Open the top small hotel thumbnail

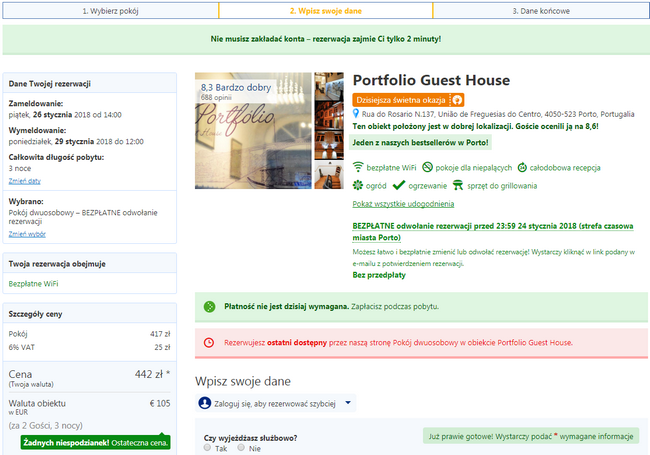coord(329,85)
